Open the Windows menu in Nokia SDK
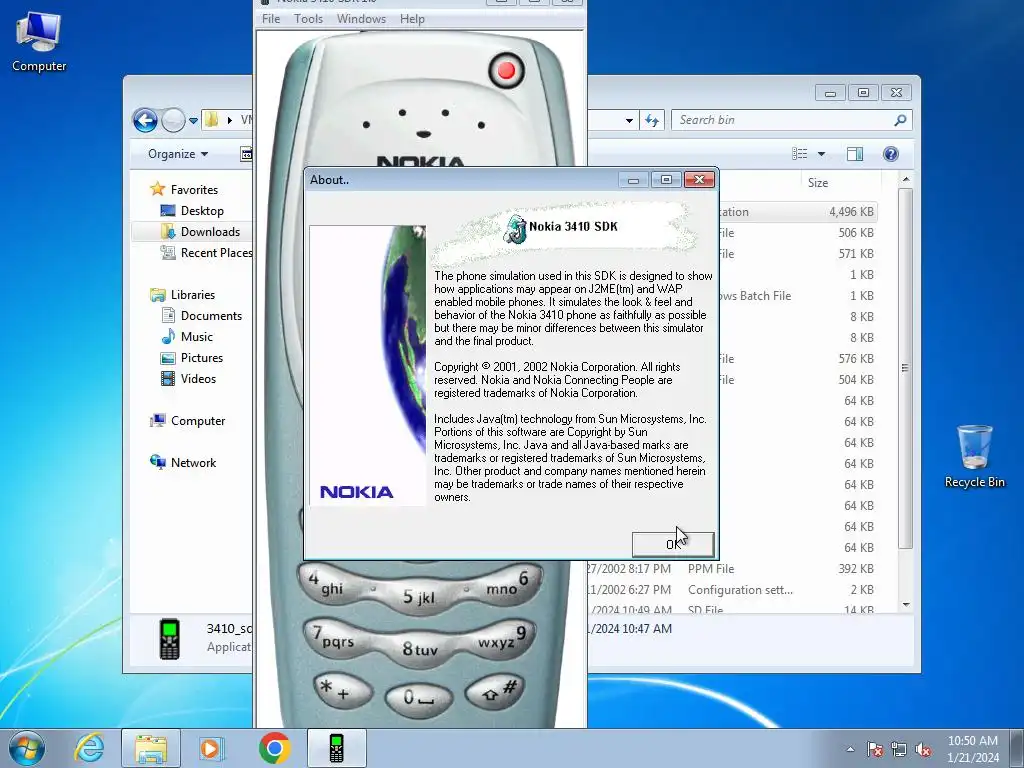1024x768 pixels. pyautogui.click(x=361, y=19)
